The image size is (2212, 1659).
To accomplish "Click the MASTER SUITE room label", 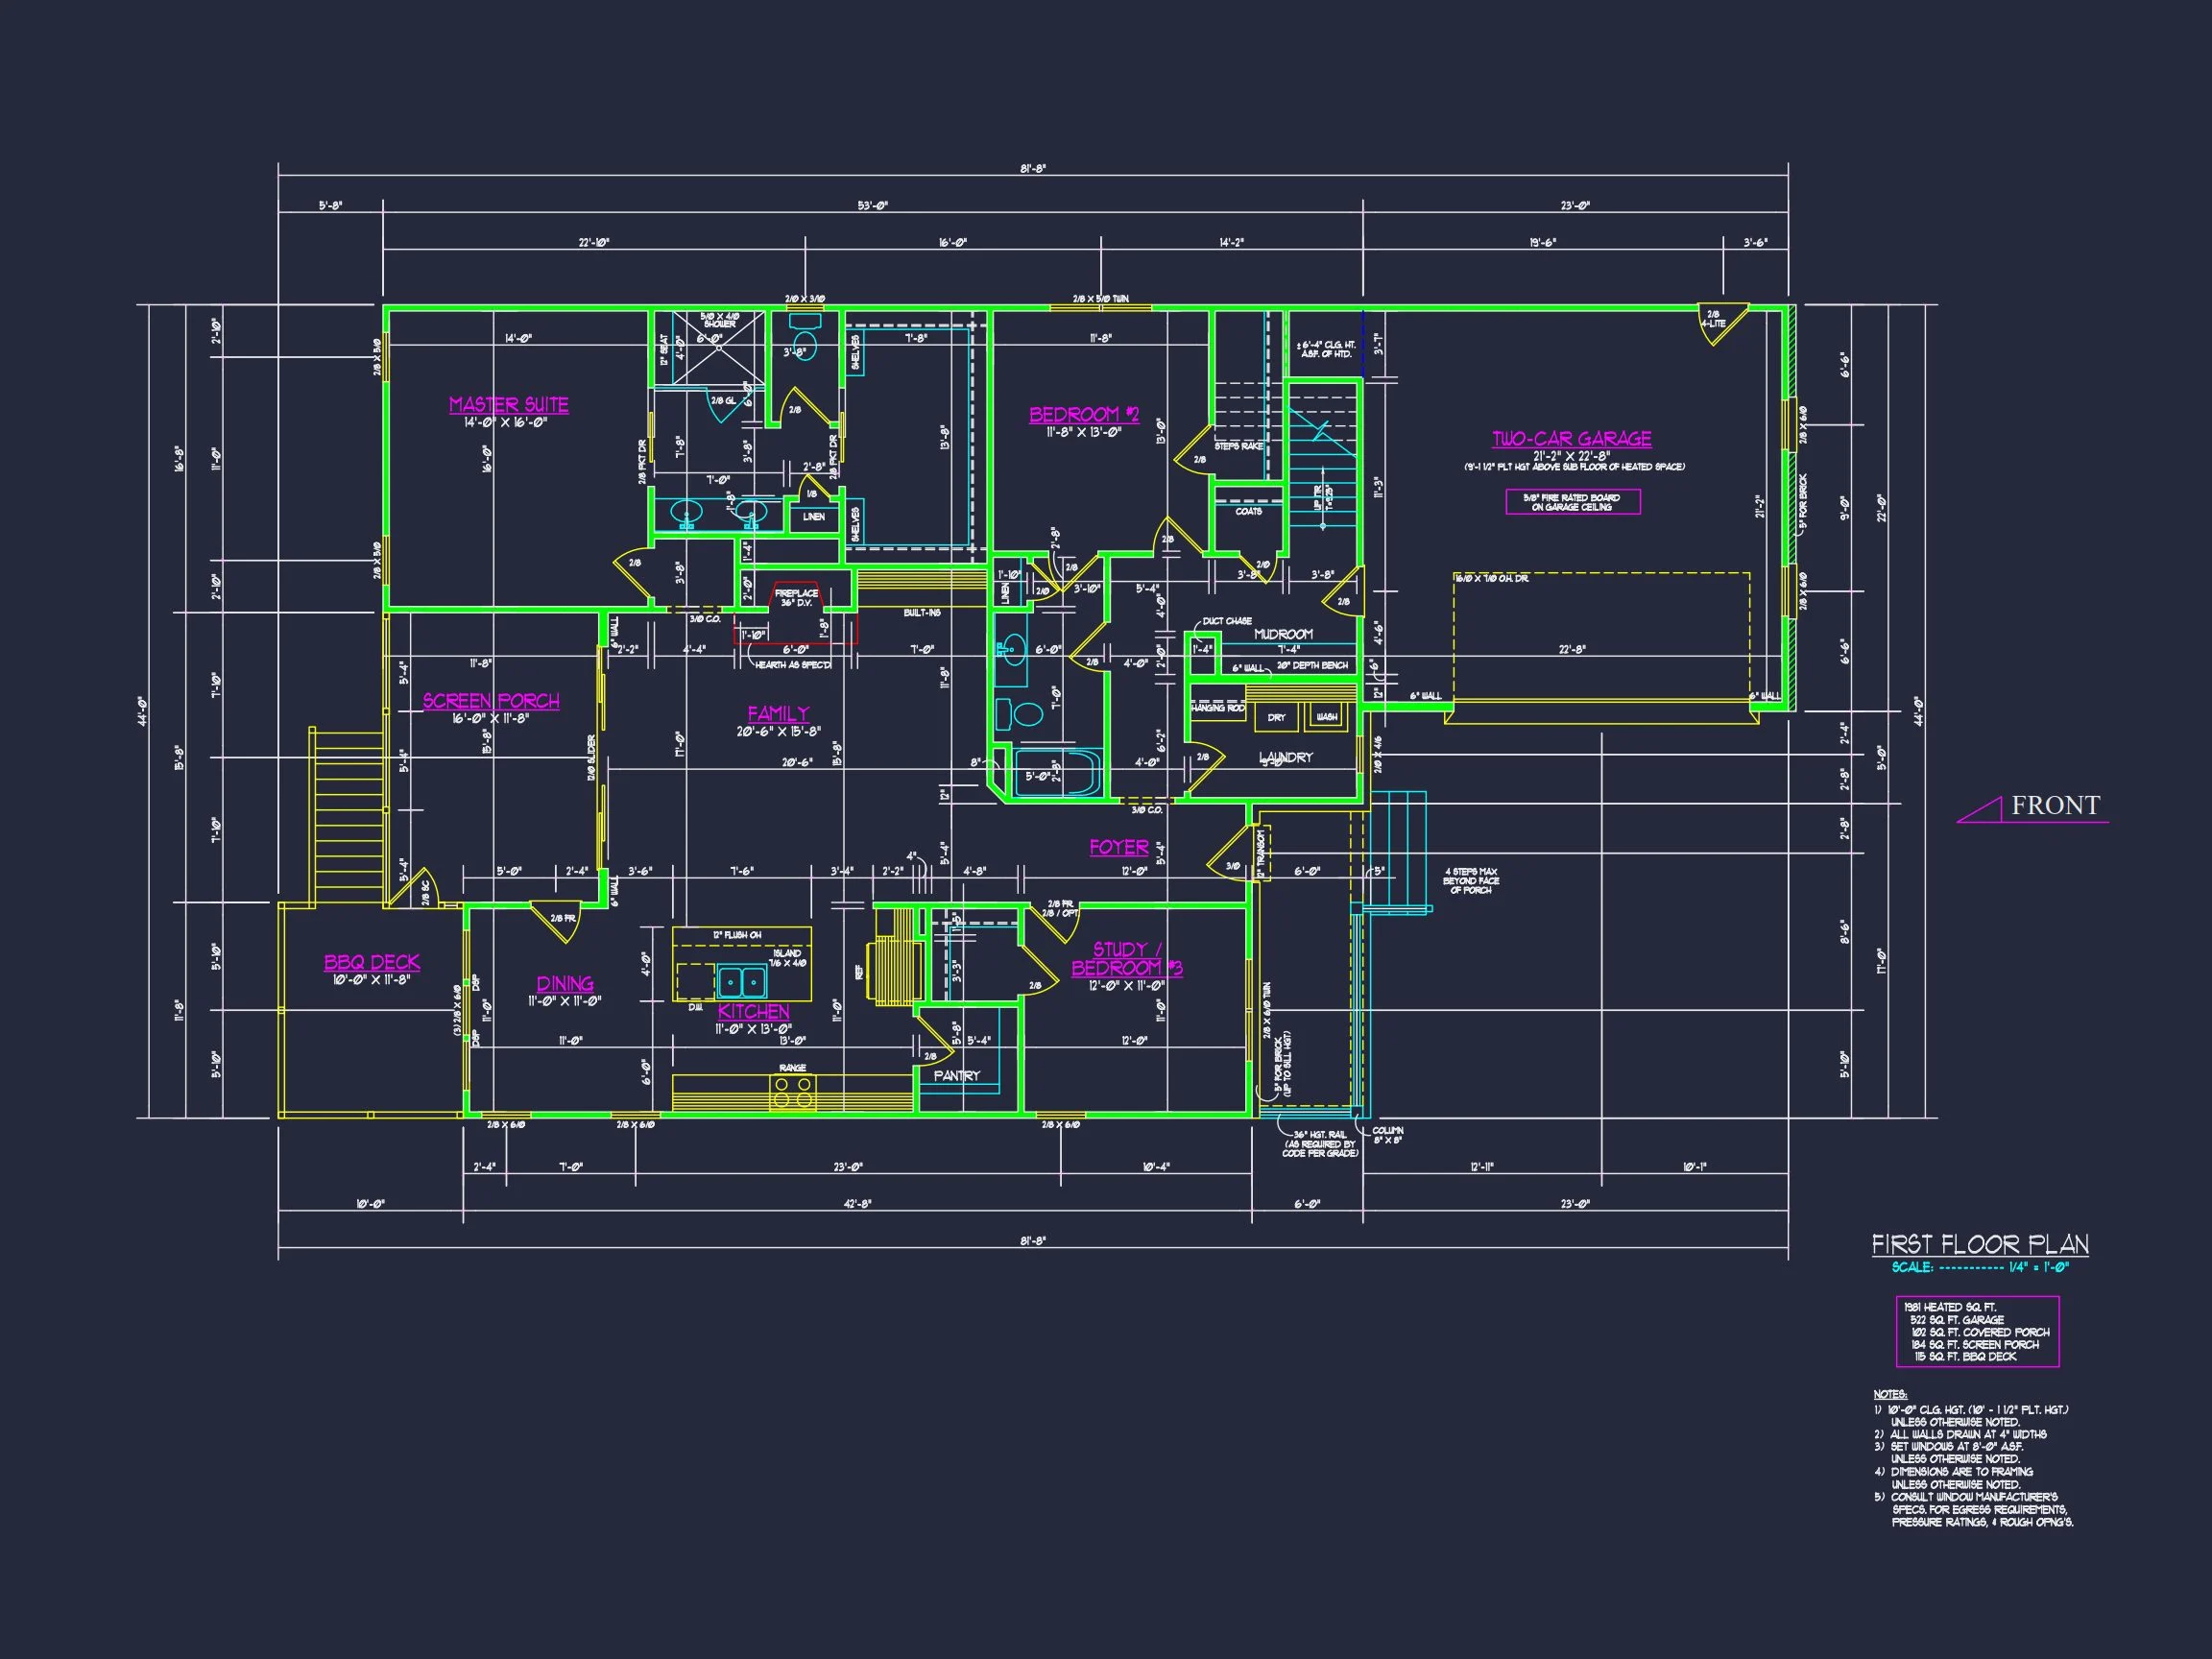I will pyautogui.click(x=508, y=404).
